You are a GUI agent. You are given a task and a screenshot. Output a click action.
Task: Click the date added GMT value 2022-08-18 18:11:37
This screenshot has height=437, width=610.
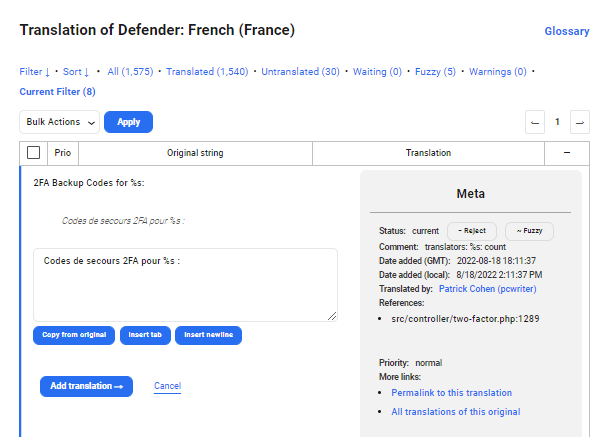[496, 261]
